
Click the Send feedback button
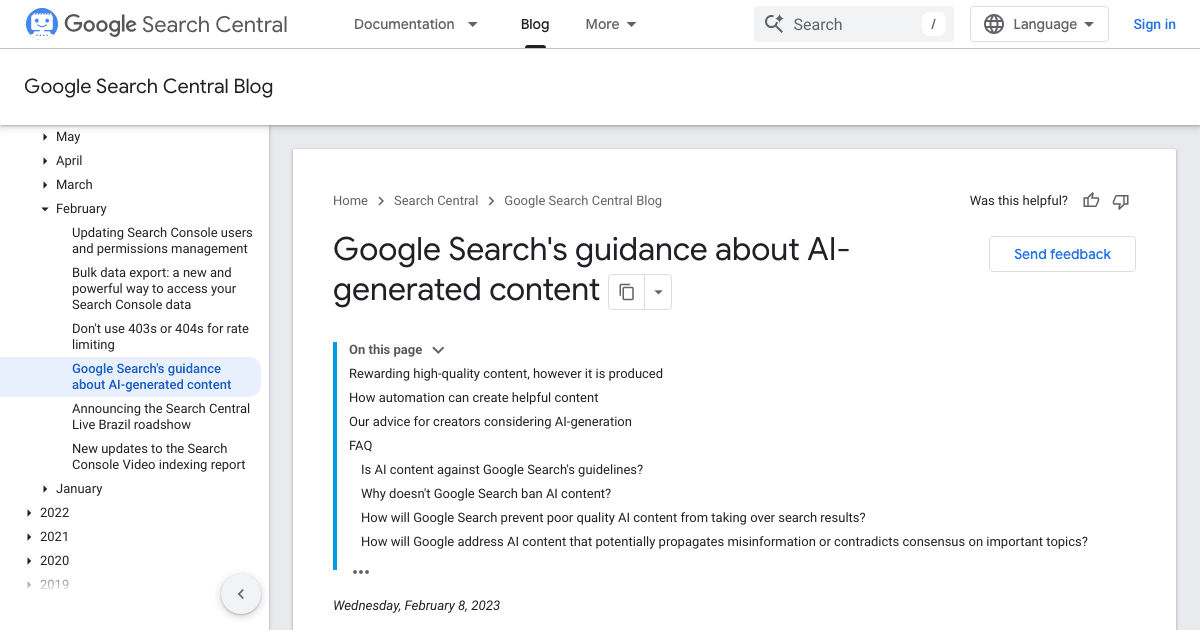coord(1062,254)
